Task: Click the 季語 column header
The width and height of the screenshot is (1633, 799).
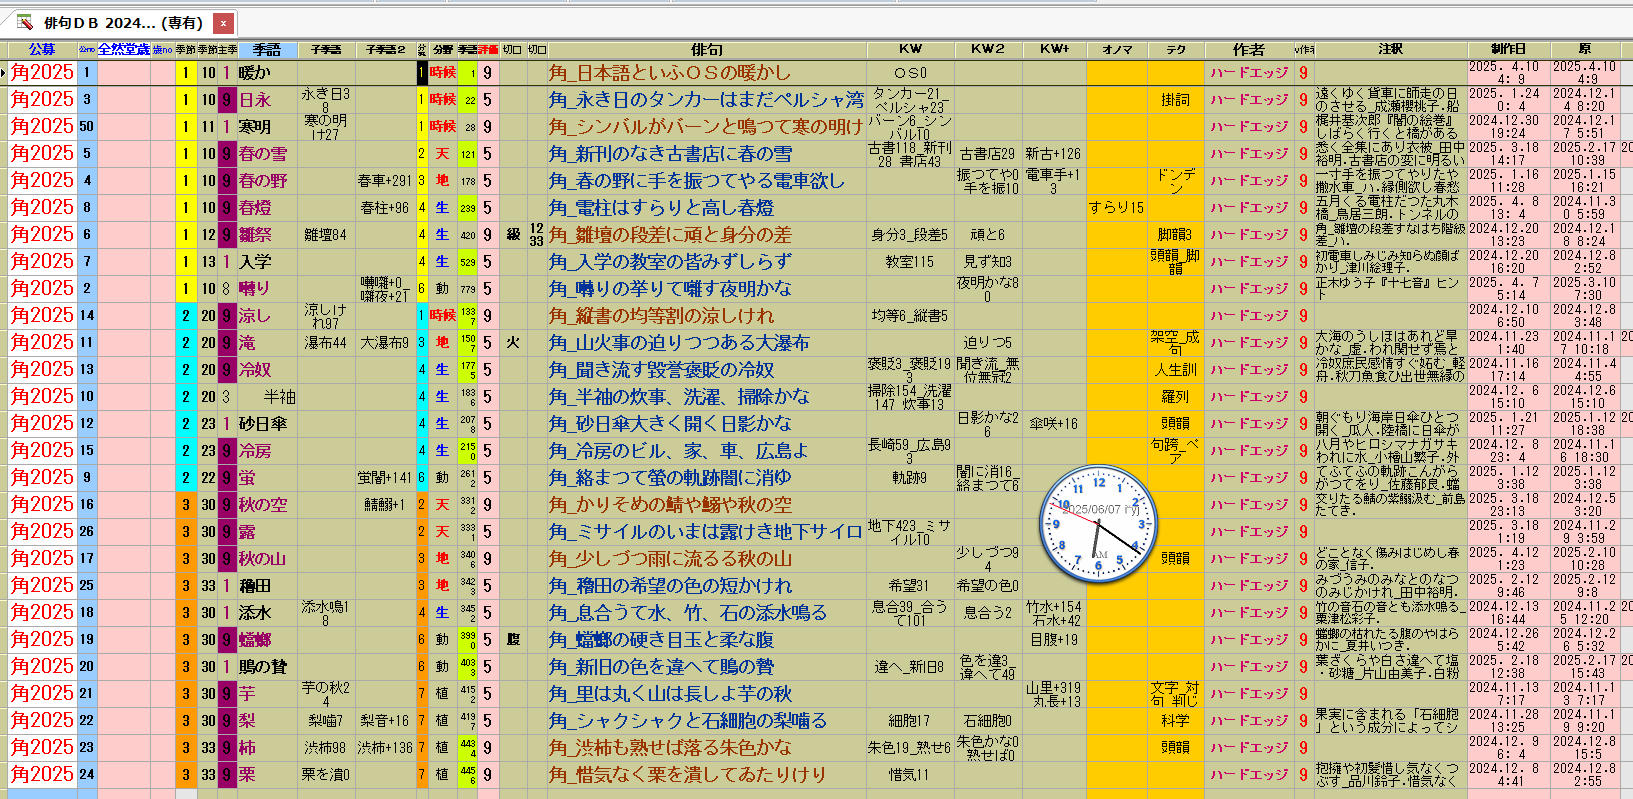Action: pyautogui.click(x=266, y=49)
